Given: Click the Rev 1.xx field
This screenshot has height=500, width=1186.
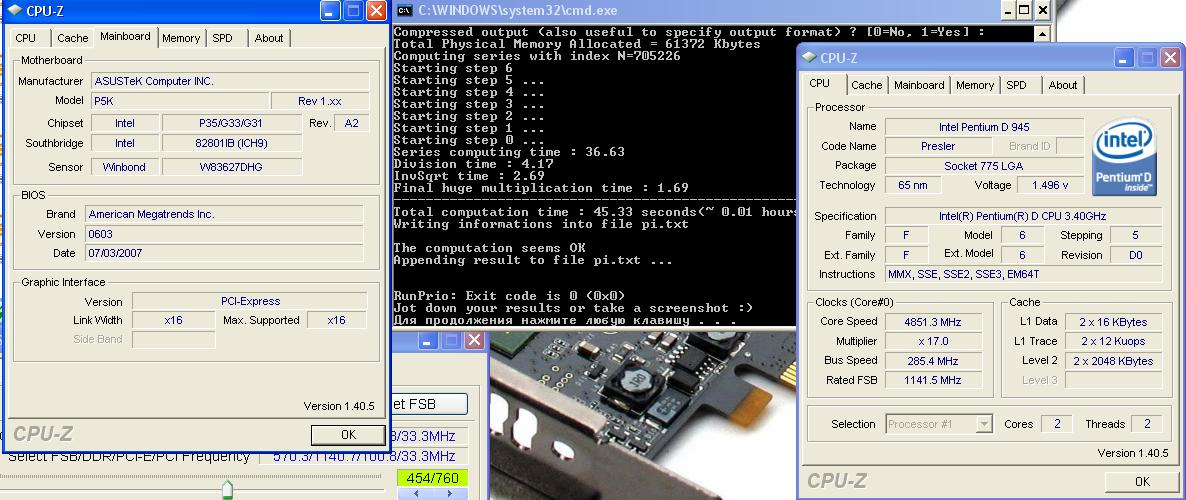Looking at the screenshot, I should [321, 101].
